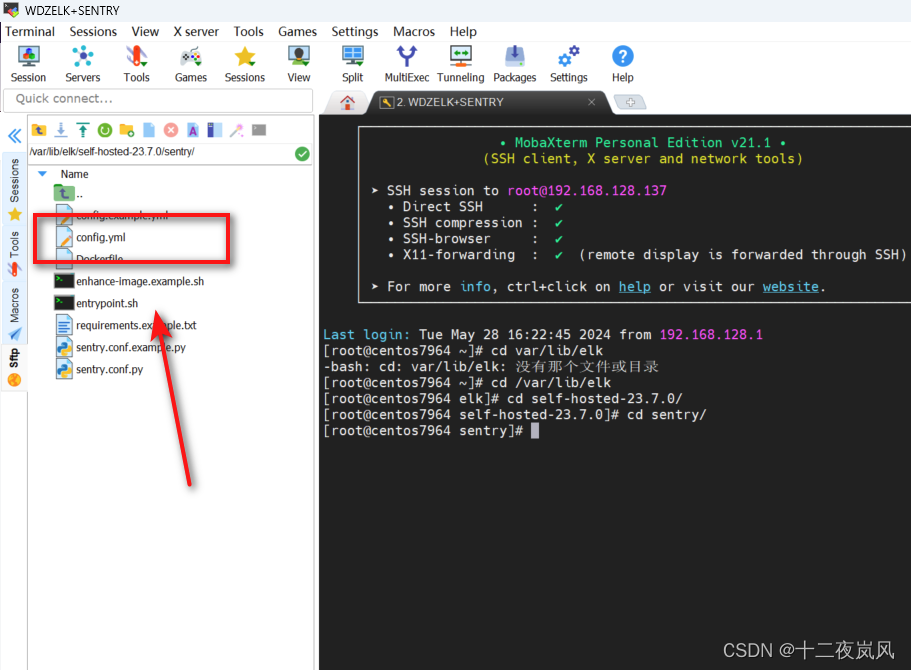
Task: Open the Macros side tab
Action: point(15,313)
